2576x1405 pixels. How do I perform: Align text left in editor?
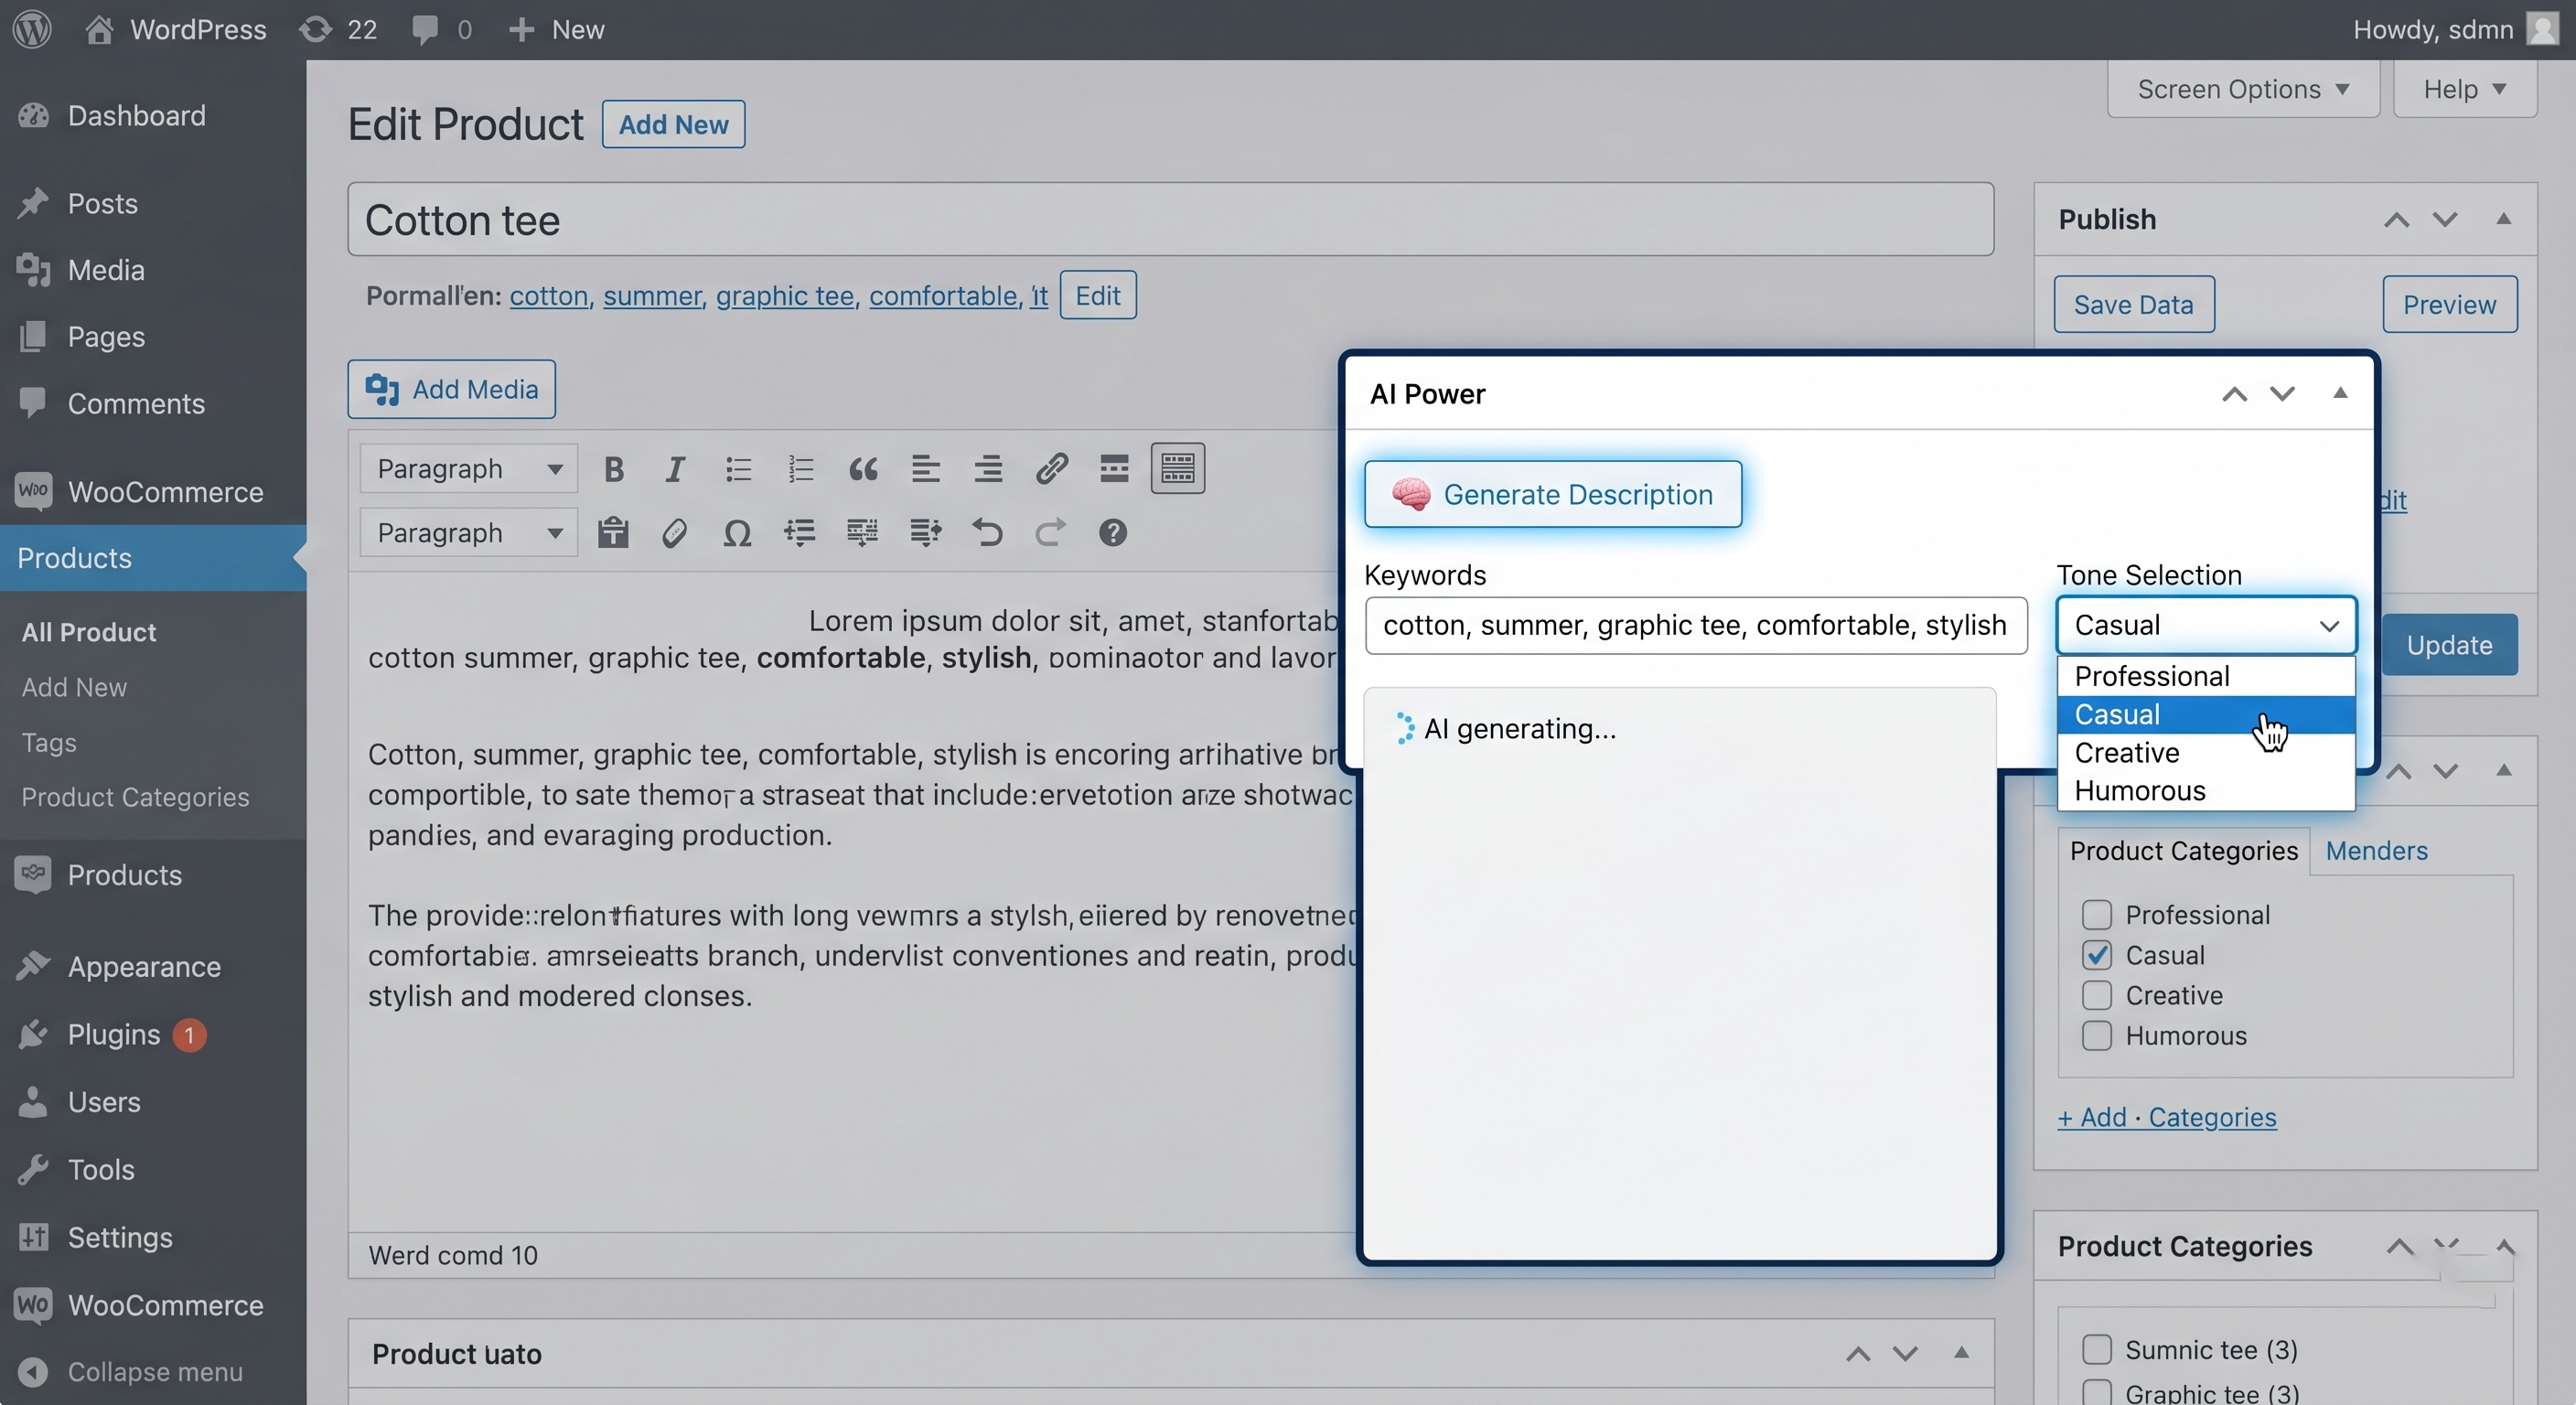(925, 469)
